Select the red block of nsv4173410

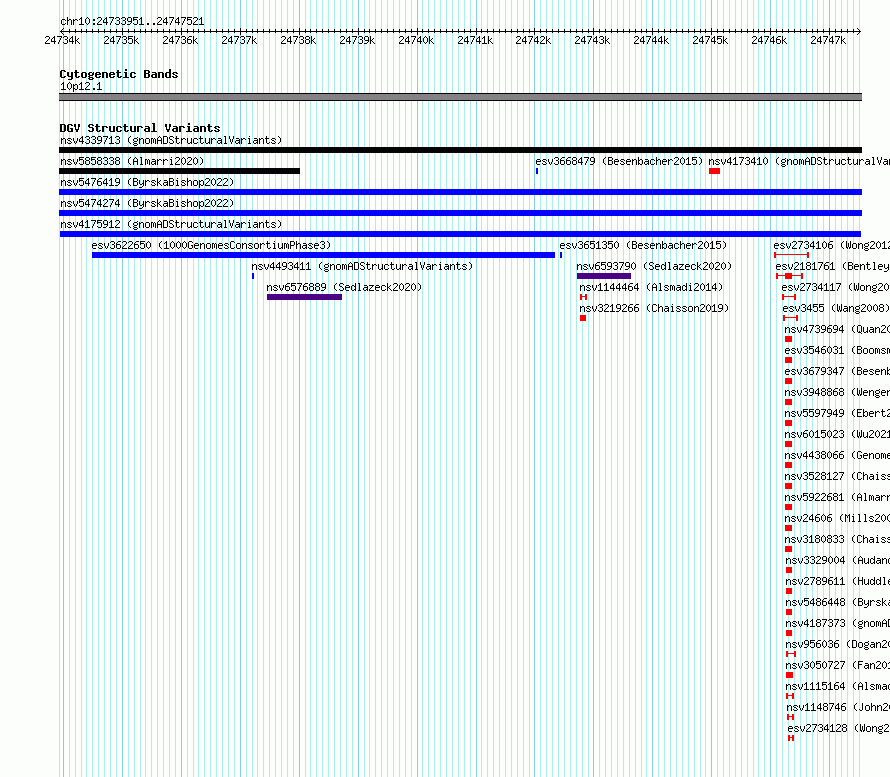pyautogui.click(x=715, y=171)
